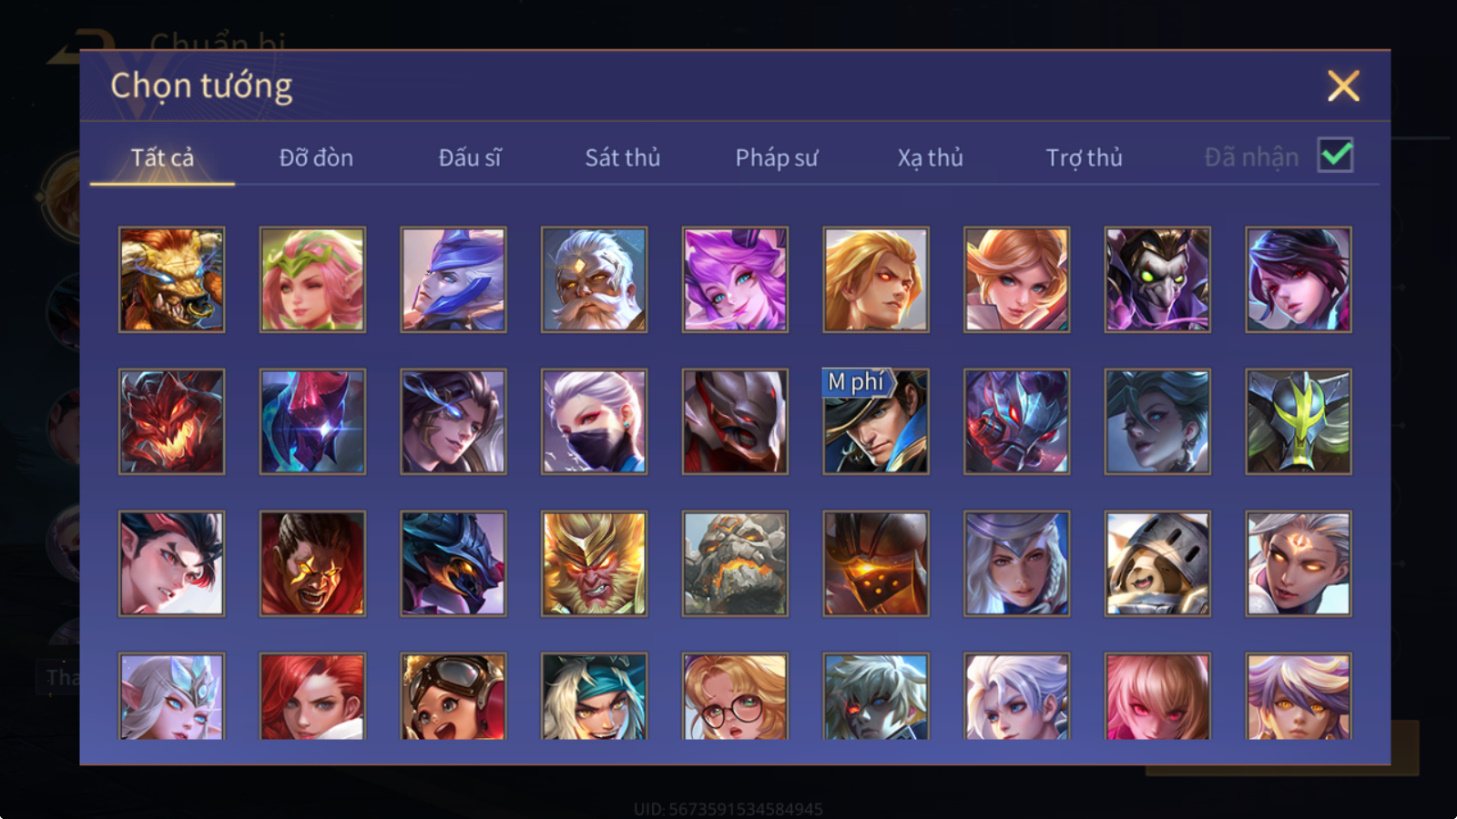Choose the stone golem hero portrait
1457x819 pixels.
tap(735, 563)
